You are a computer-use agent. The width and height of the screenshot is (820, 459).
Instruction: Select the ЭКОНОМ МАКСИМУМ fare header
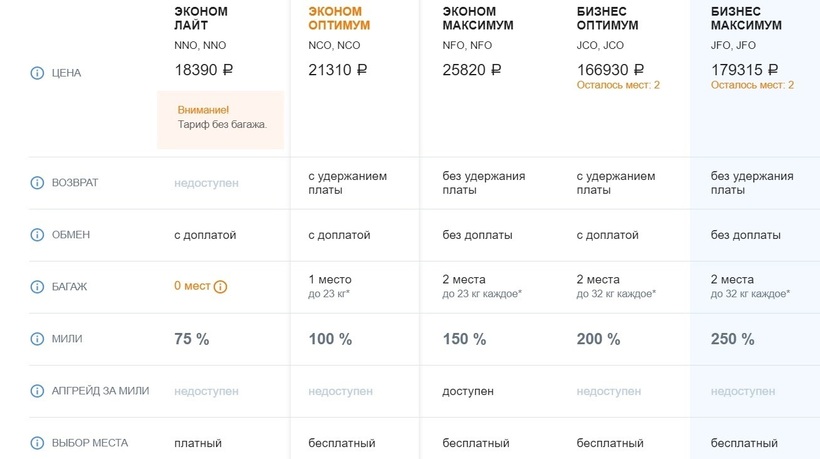478,18
